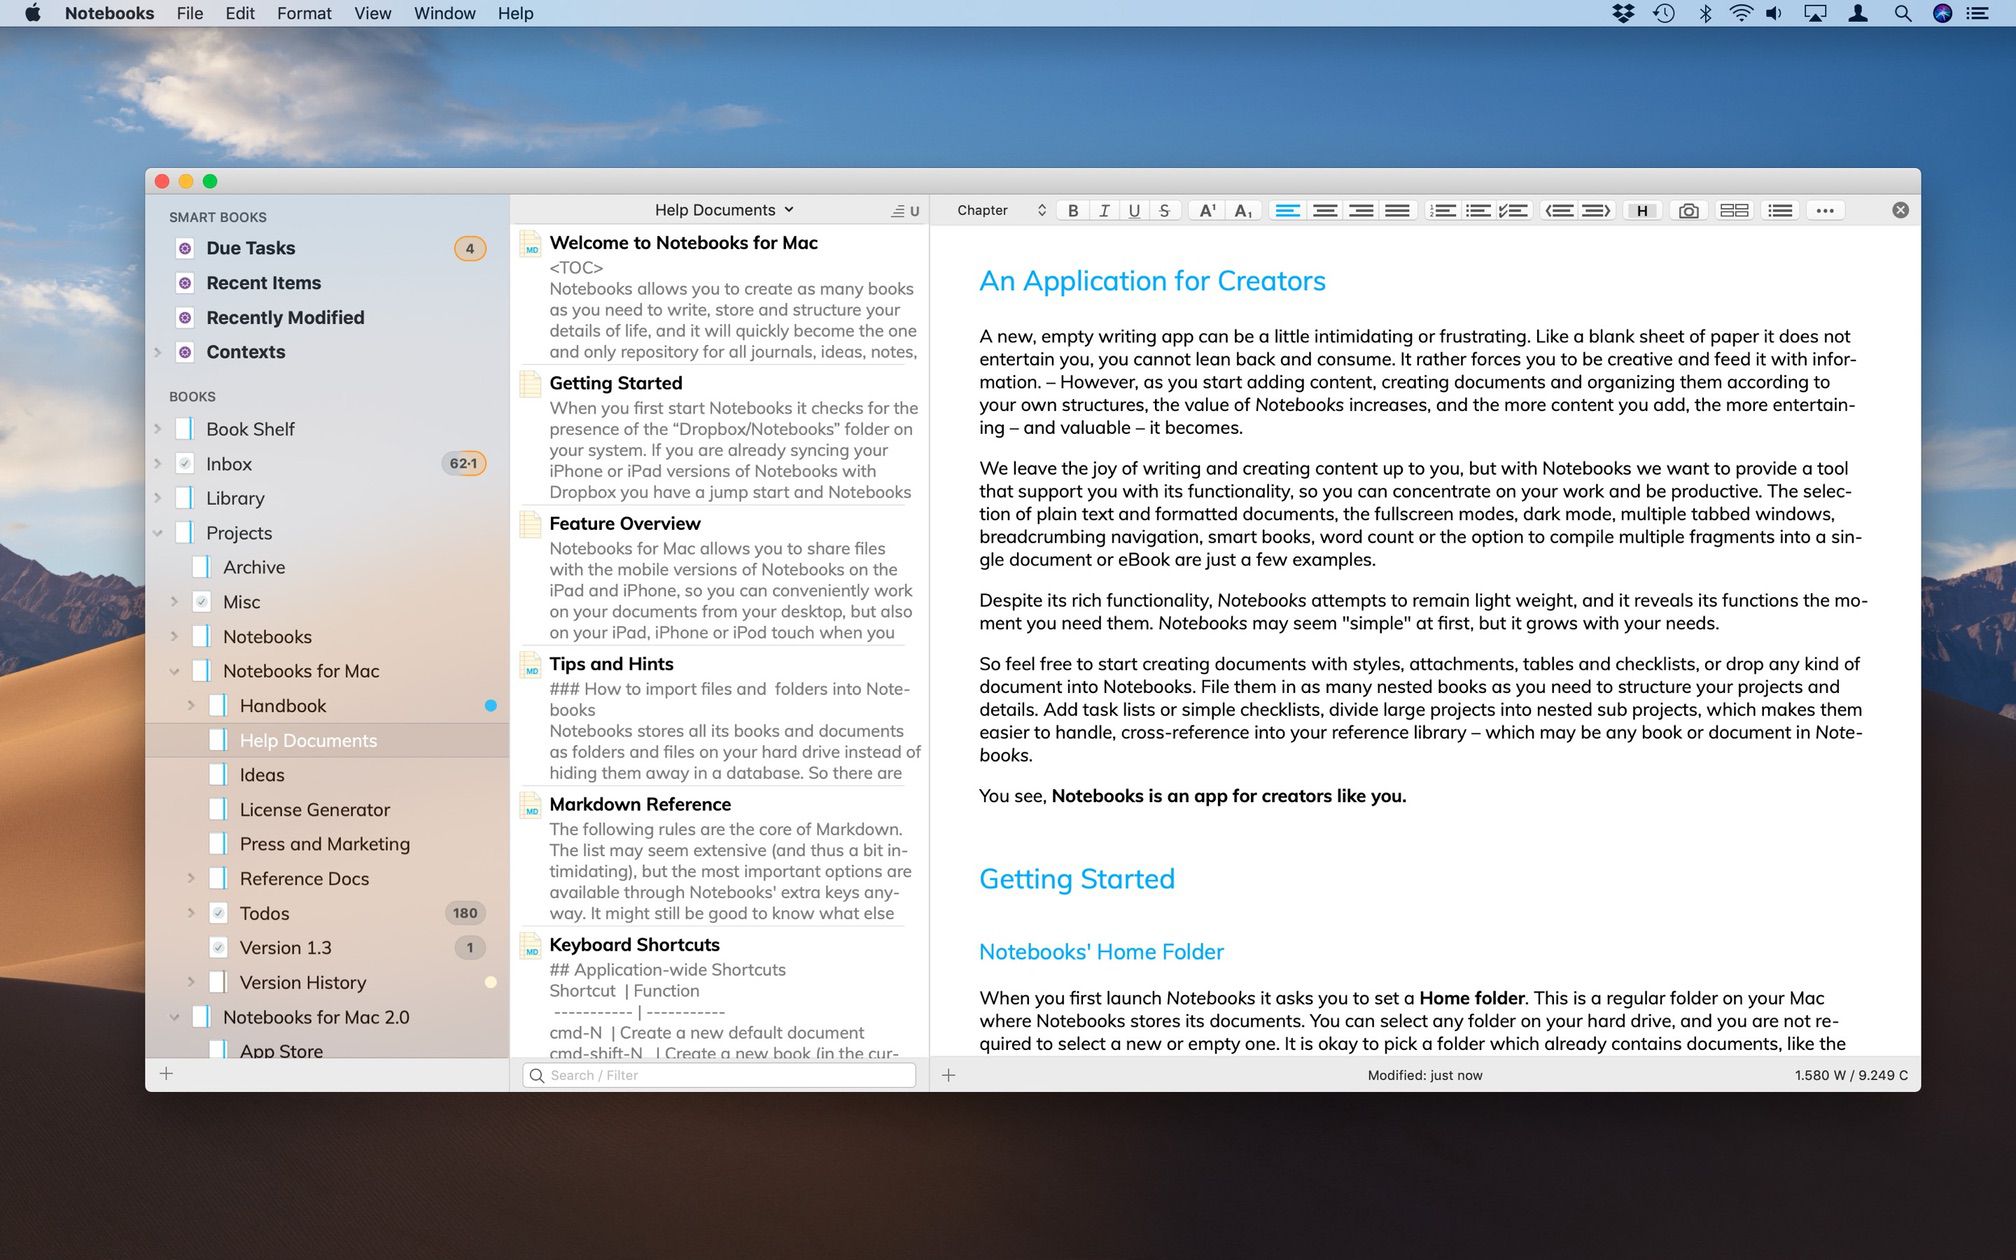
Task: Apply subscript formatting
Action: tap(1243, 210)
